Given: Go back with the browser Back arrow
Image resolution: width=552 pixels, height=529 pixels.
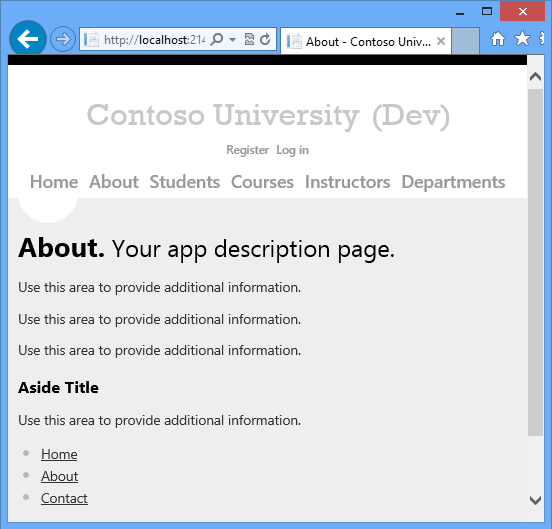Looking at the screenshot, I should [28, 39].
